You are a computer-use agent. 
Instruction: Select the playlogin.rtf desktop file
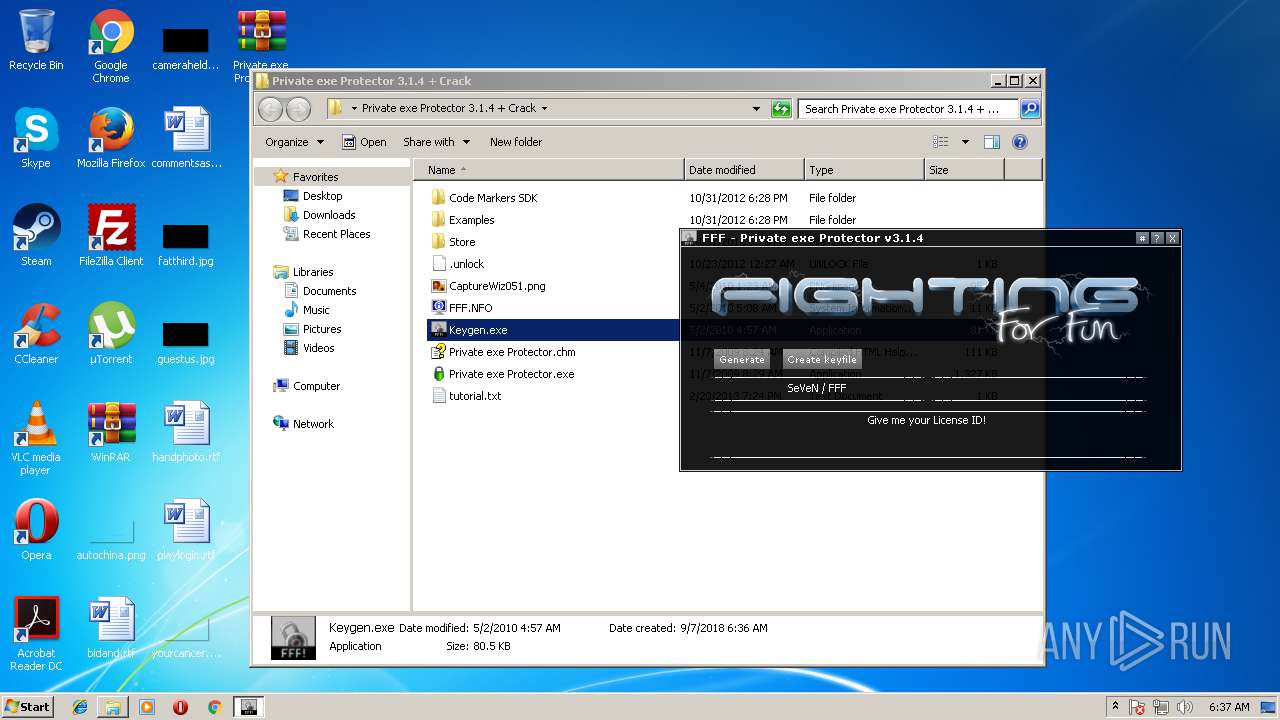tap(186, 531)
